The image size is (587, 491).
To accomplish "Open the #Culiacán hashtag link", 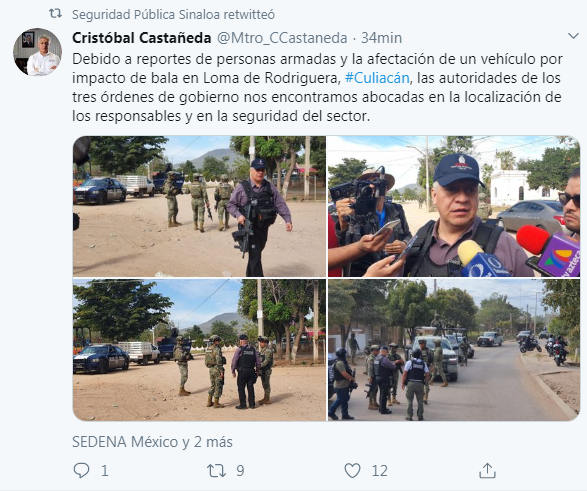I will coord(377,78).
